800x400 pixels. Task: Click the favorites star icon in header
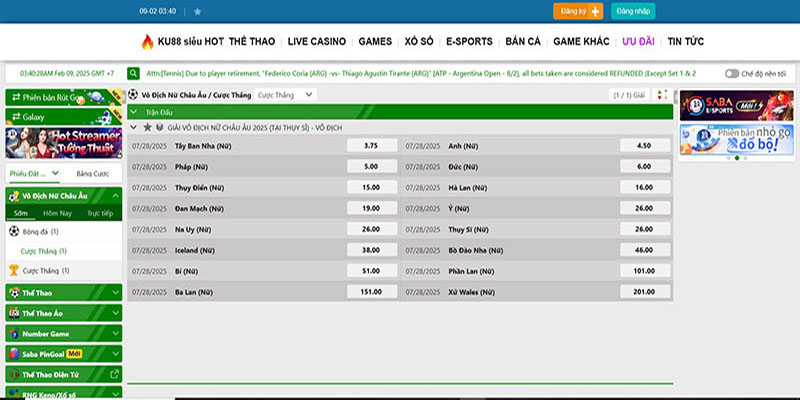tap(197, 11)
